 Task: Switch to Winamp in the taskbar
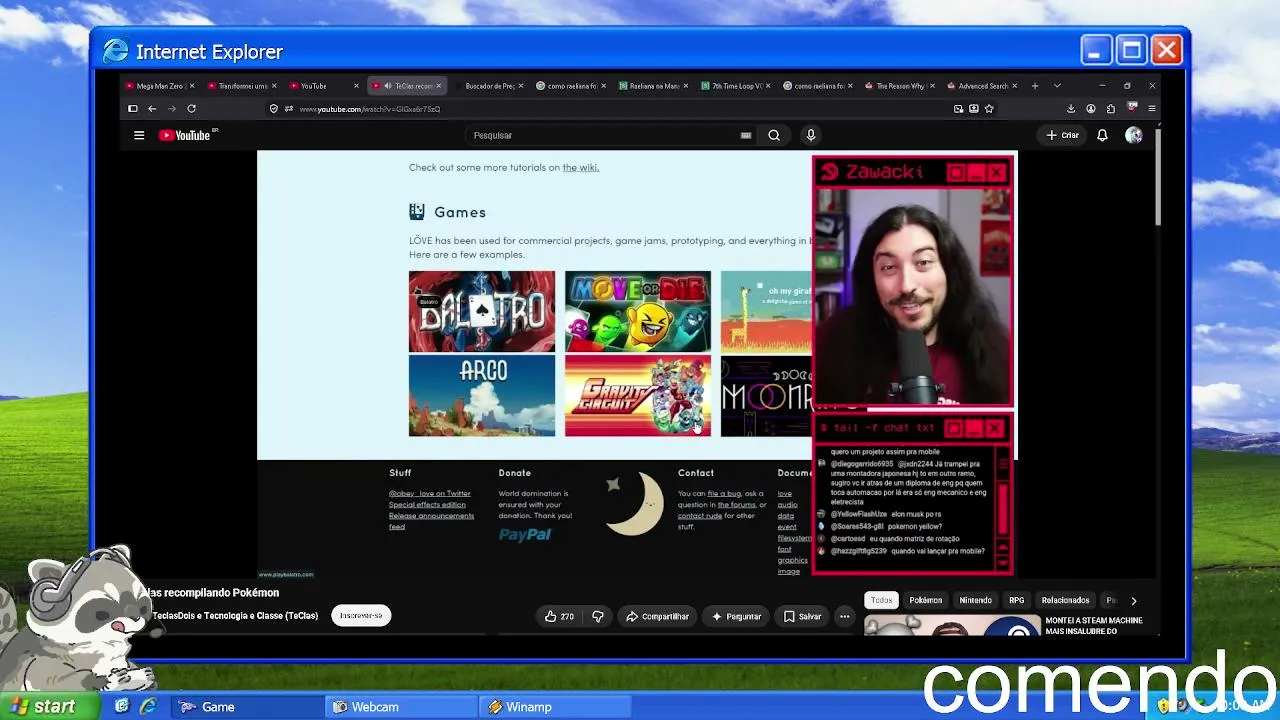556,707
